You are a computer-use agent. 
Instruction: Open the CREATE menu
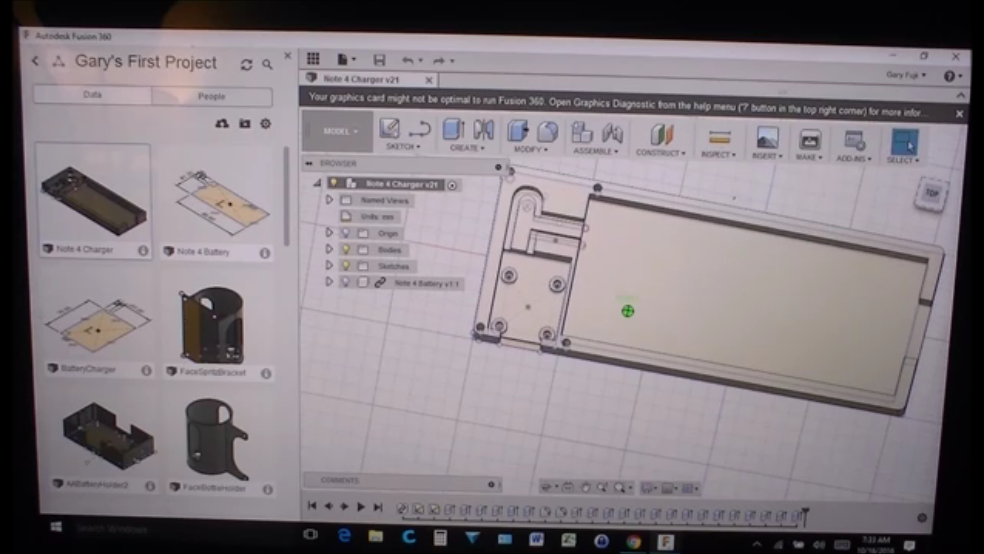coord(467,148)
